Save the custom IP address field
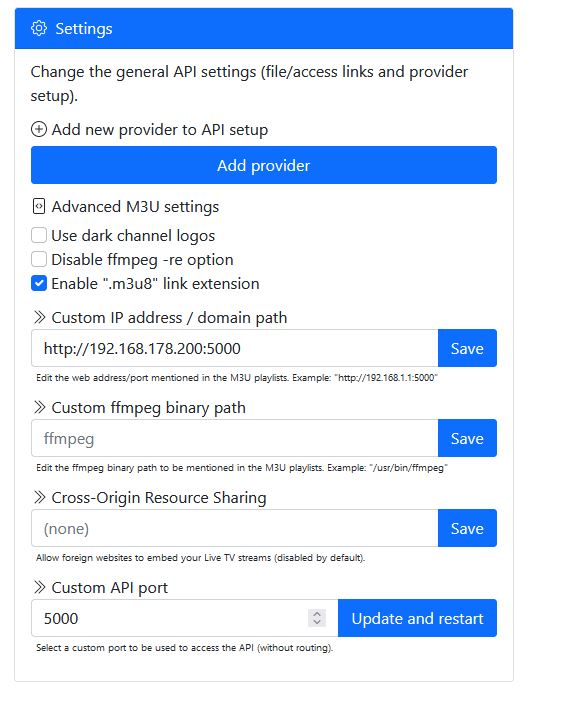Image resolution: width=562 pixels, height=711 pixels. click(x=467, y=348)
